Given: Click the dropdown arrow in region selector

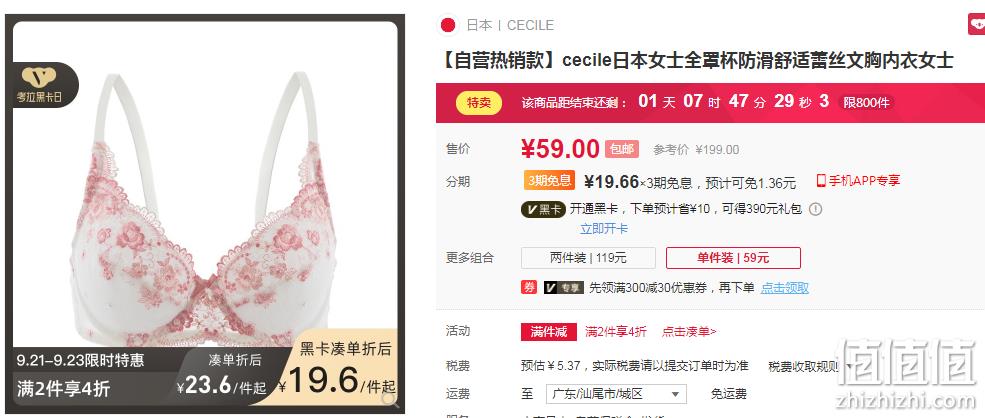Looking at the screenshot, I should click(675, 395).
